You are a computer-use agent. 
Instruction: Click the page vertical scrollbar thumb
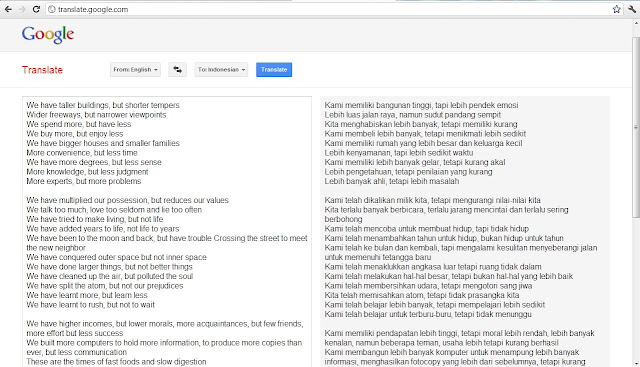(x=636, y=127)
